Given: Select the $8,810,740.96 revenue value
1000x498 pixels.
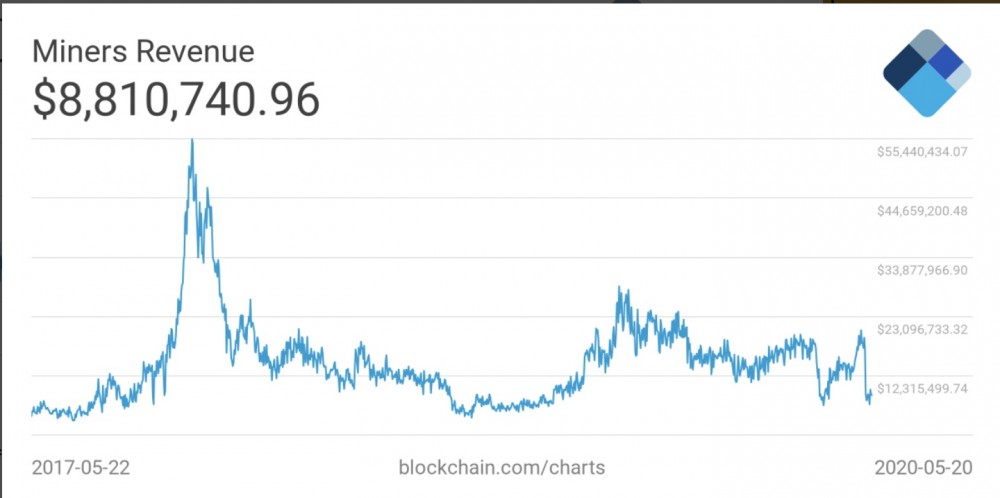Looking at the screenshot, I should 176,99.
